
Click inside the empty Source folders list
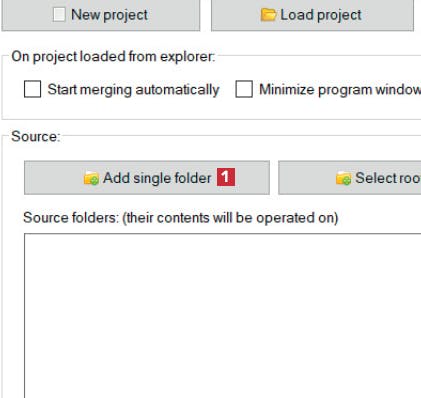point(223,316)
